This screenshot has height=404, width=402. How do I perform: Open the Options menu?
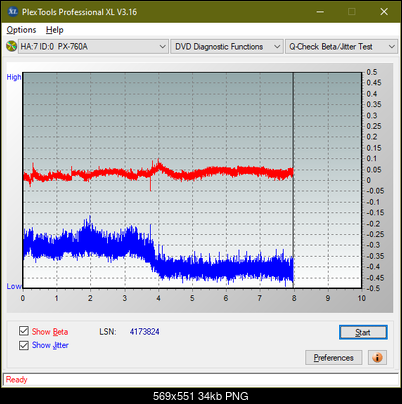pos(21,30)
